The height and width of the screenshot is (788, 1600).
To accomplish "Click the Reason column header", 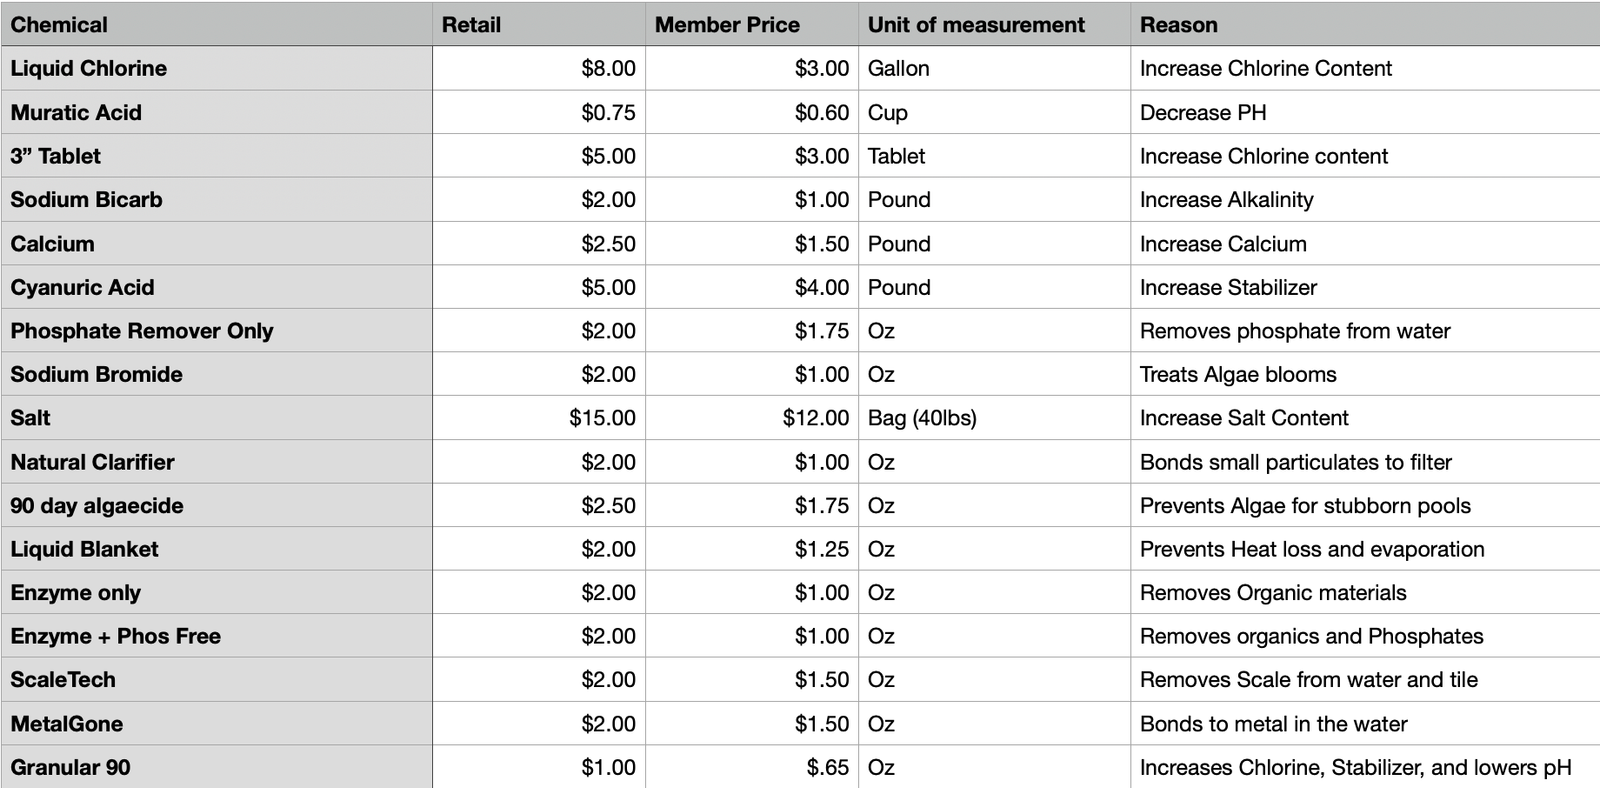I will point(1179,25).
